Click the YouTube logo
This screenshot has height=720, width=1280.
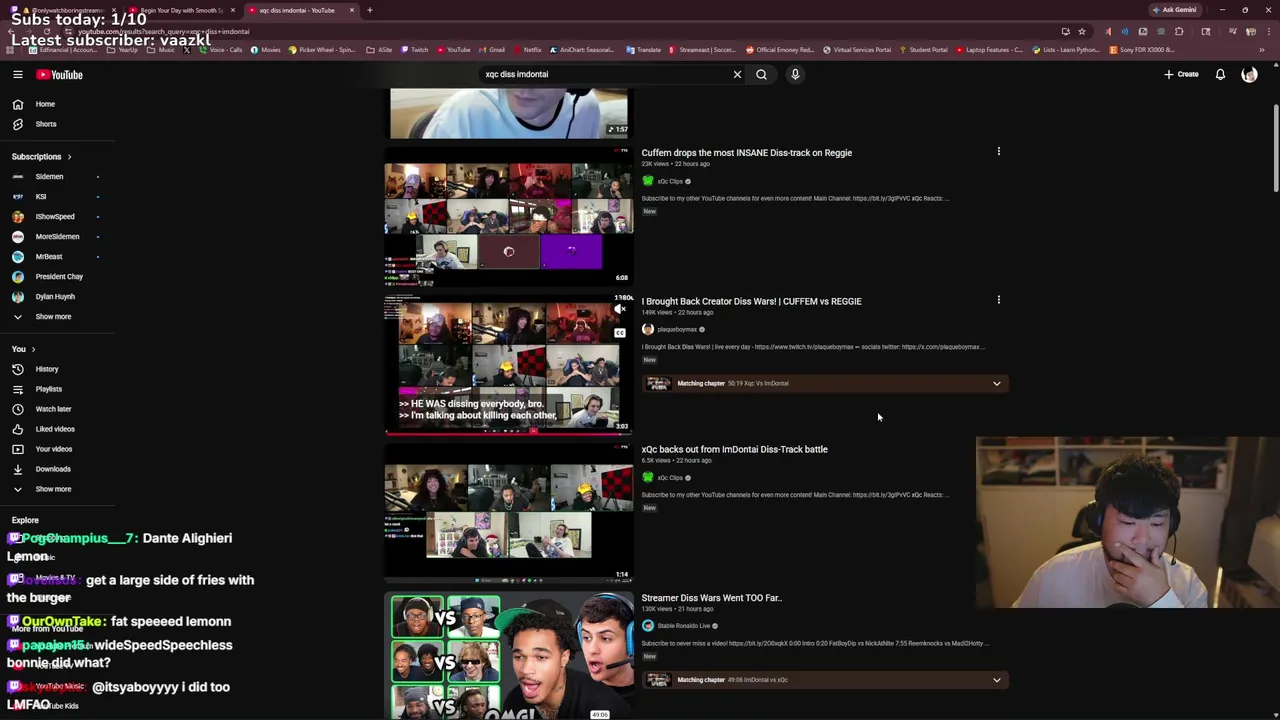(60, 74)
